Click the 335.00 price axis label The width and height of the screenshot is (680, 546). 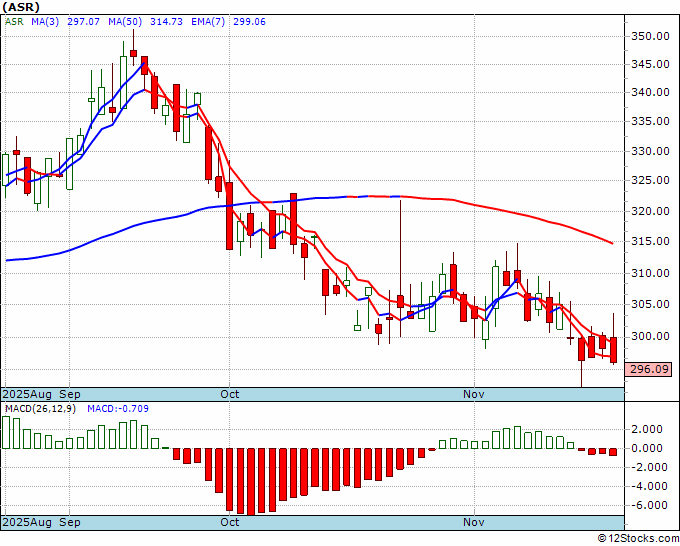650,121
